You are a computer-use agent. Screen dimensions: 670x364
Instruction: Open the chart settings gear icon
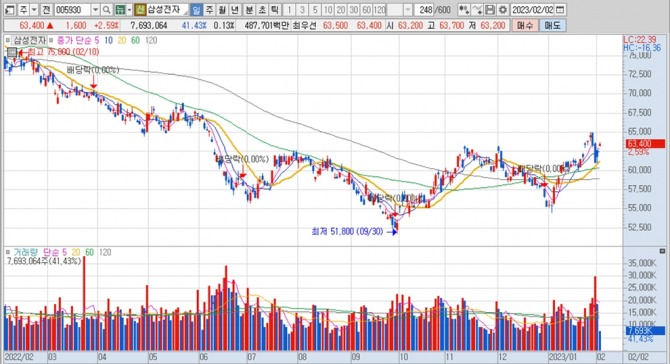[x=503, y=9]
